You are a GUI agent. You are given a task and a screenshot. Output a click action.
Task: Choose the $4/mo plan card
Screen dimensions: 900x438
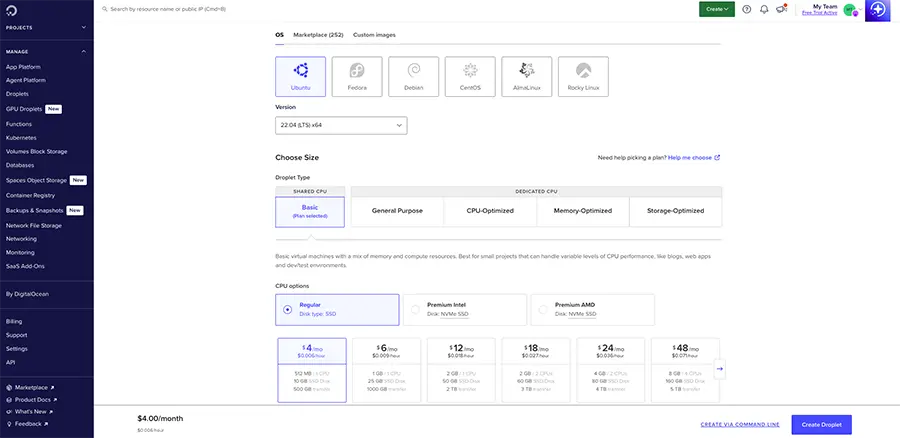(x=312, y=370)
